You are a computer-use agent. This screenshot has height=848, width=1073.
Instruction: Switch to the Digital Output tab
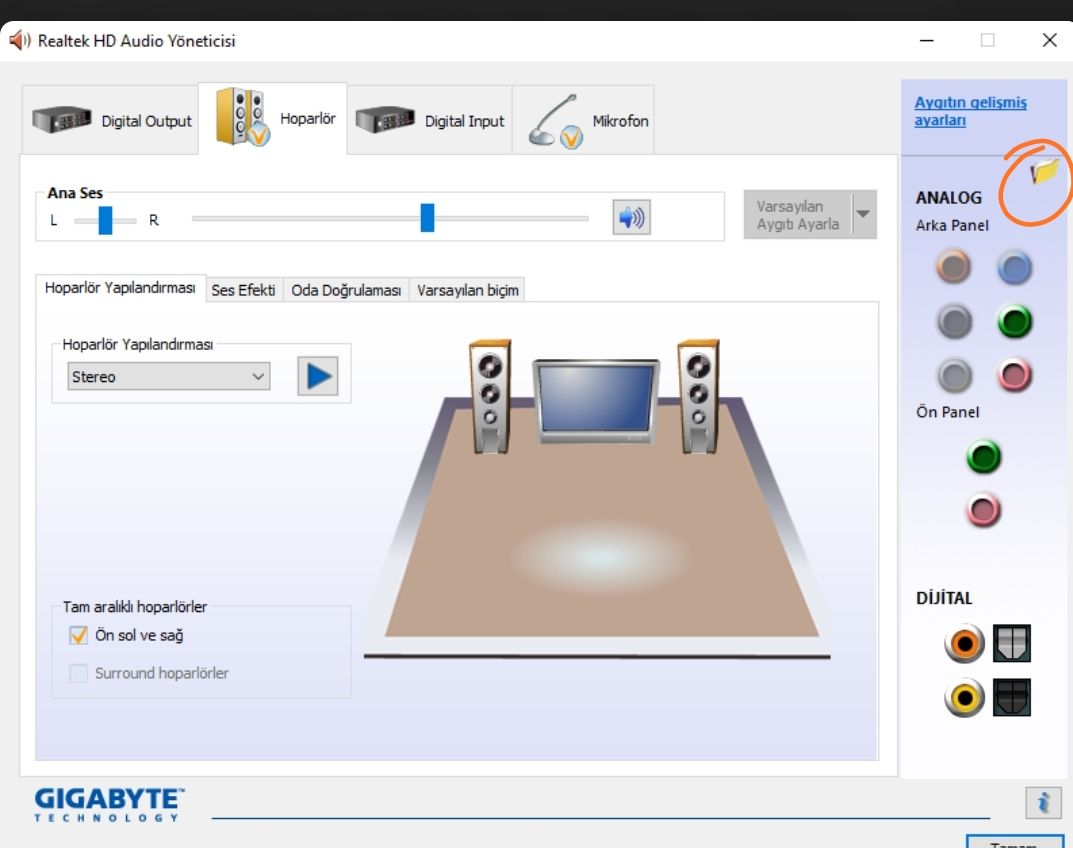pos(111,120)
